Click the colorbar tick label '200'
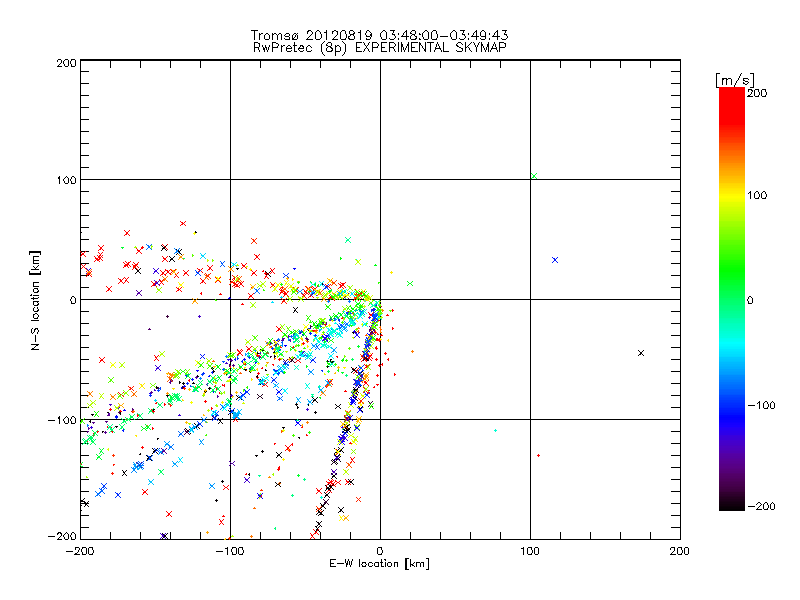Image resolution: width=800 pixels, height=600 pixels. [757, 93]
